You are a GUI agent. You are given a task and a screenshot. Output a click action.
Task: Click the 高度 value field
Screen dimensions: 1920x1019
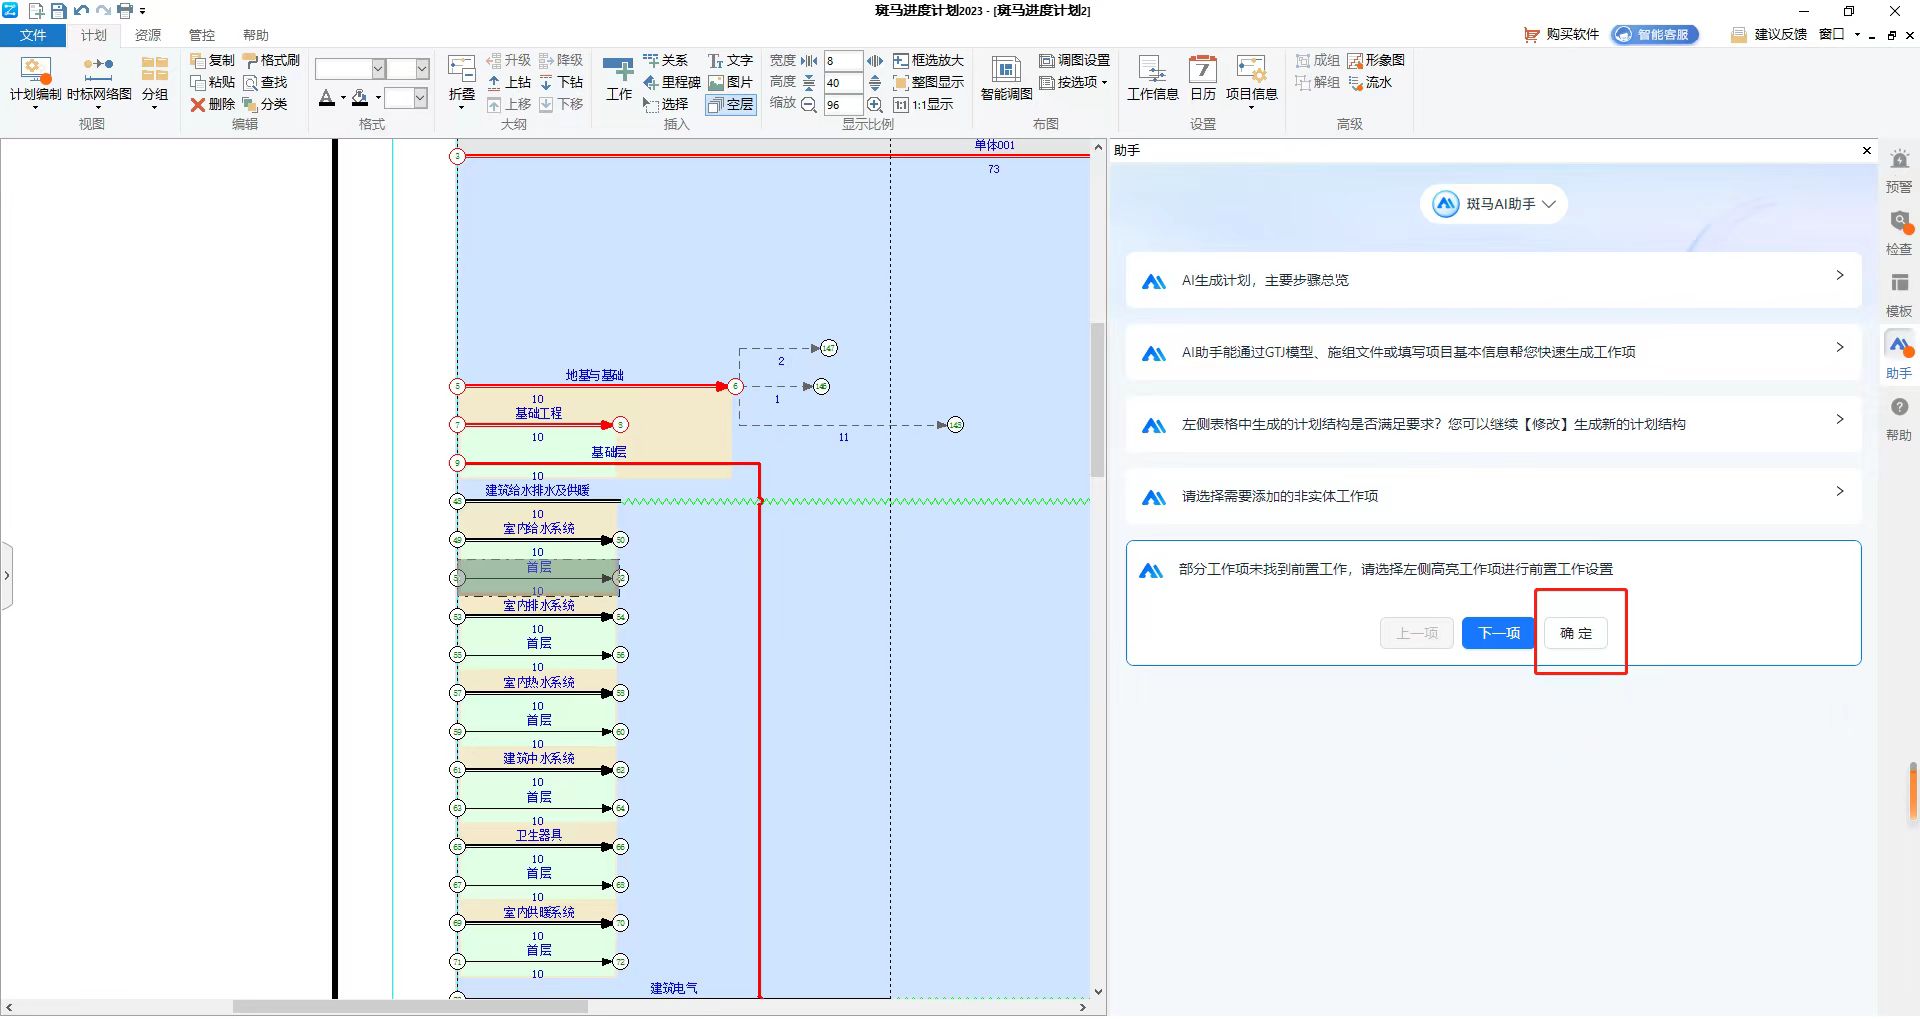[842, 83]
